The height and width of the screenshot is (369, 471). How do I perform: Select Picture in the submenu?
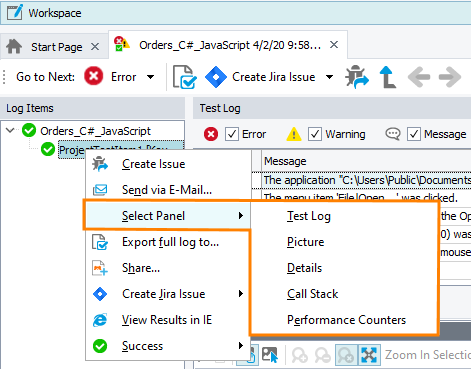pos(344,242)
